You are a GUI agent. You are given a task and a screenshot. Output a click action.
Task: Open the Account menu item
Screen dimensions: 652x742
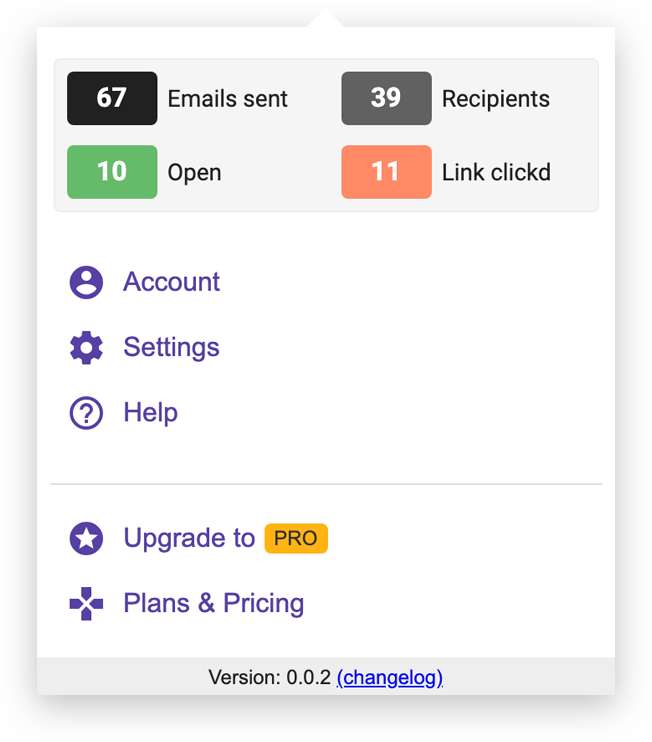pyautogui.click(x=171, y=282)
